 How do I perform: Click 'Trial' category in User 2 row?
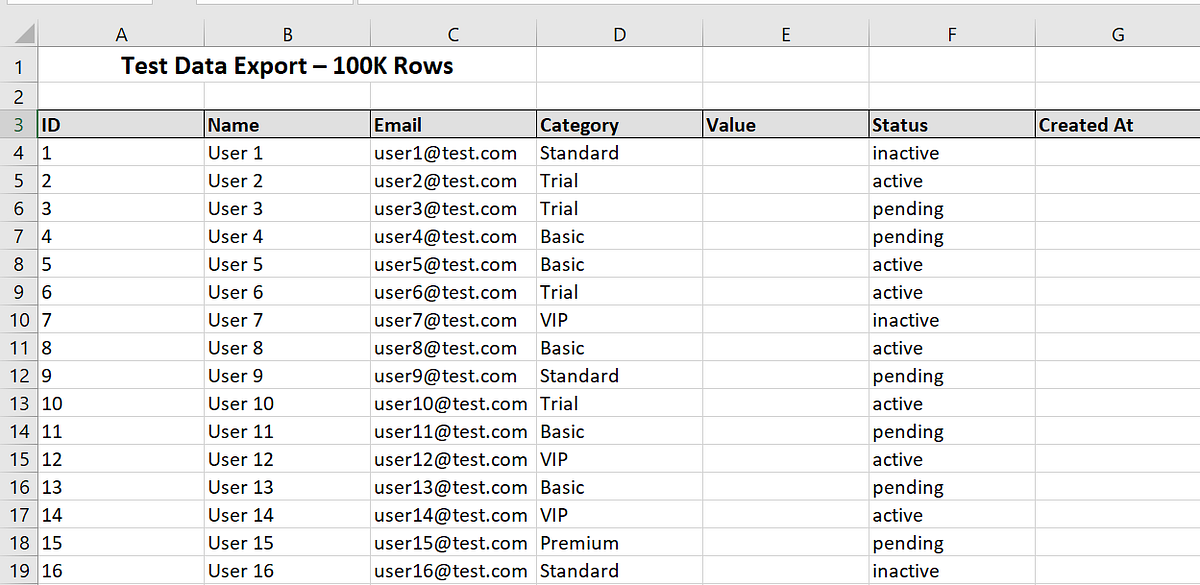click(x=620, y=181)
